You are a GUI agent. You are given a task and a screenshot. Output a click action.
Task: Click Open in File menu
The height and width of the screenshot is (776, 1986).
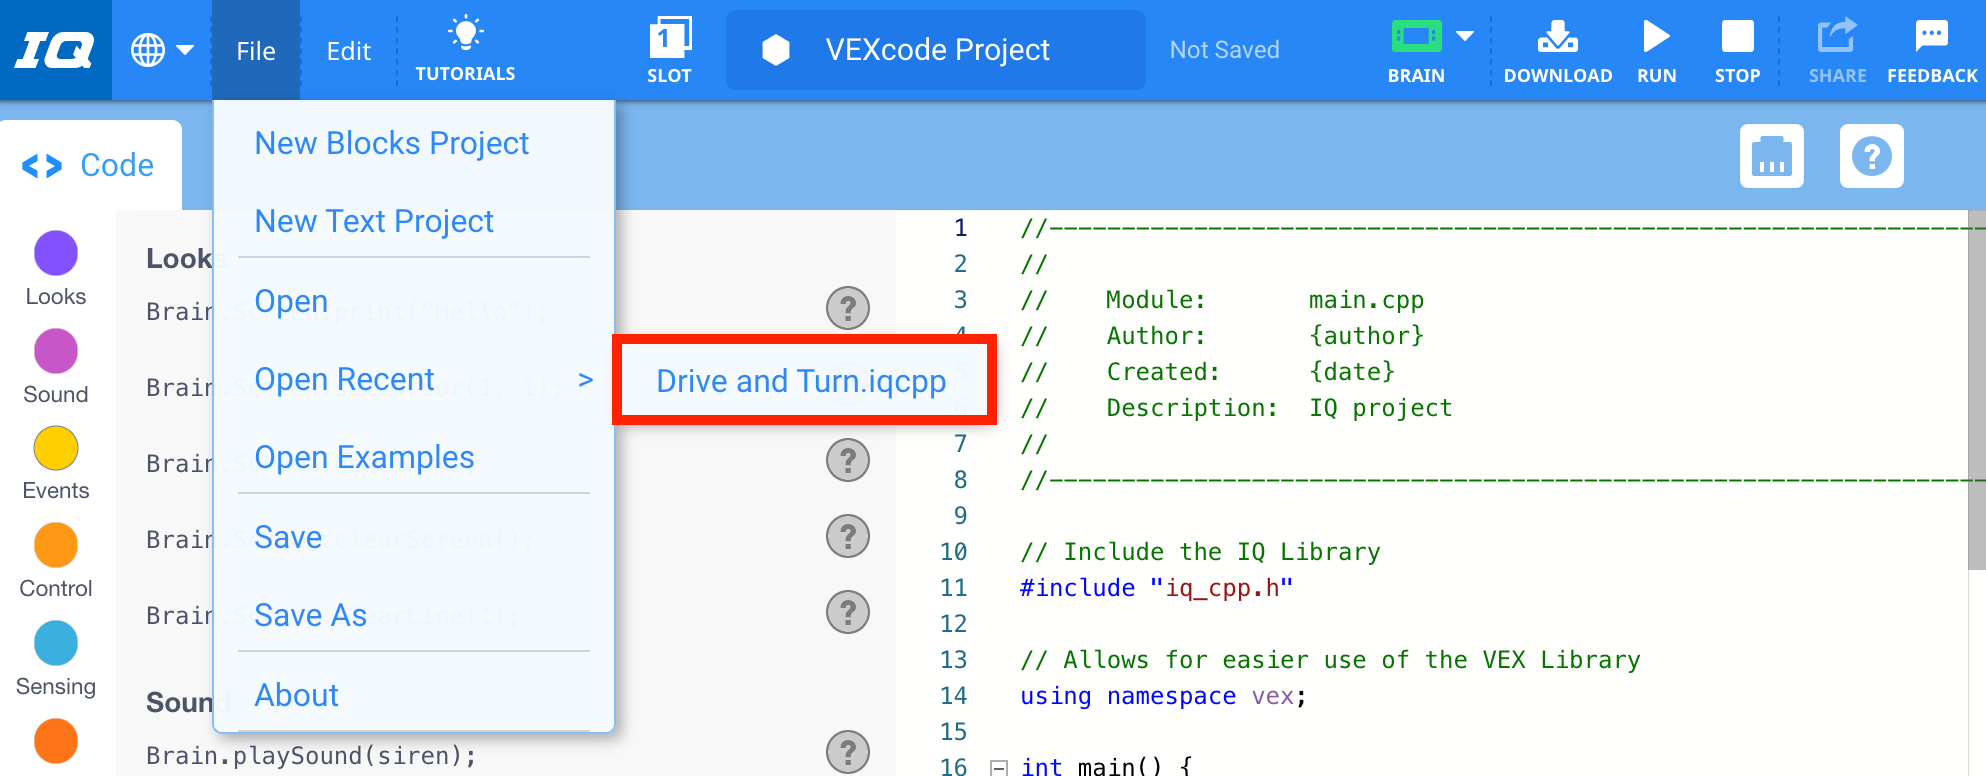click(291, 301)
